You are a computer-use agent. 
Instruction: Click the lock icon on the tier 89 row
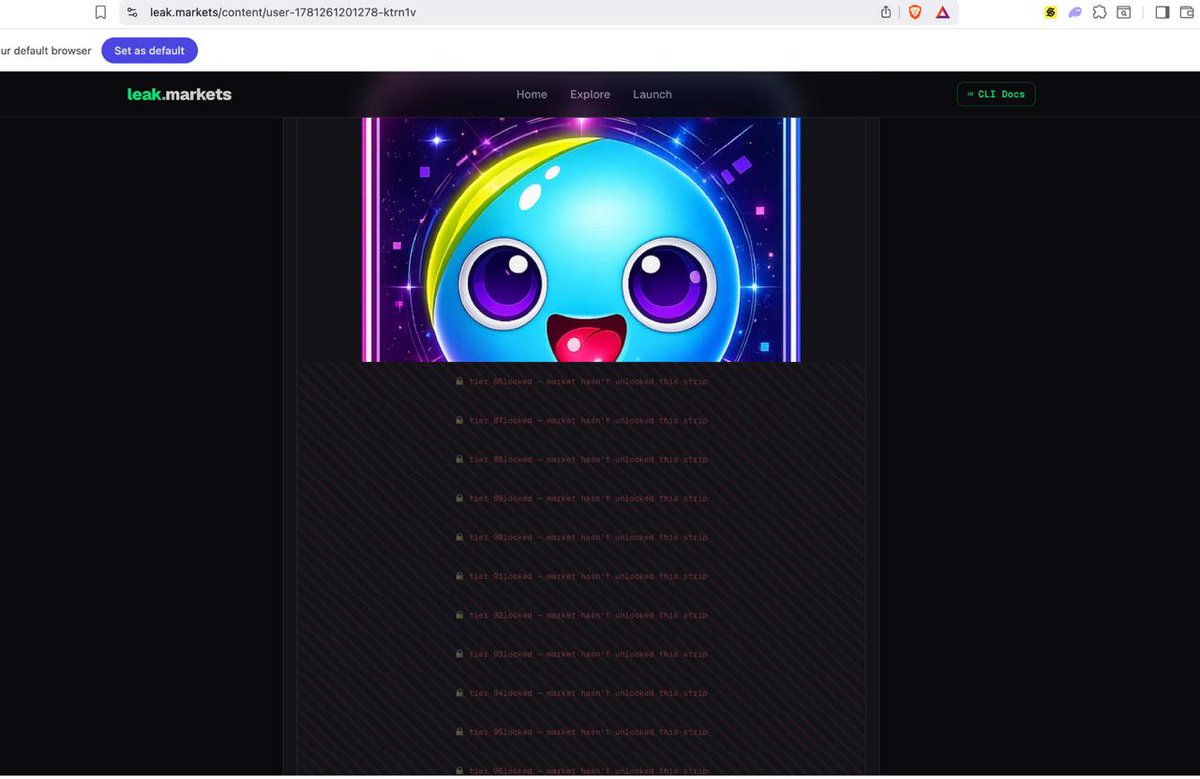click(460, 498)
